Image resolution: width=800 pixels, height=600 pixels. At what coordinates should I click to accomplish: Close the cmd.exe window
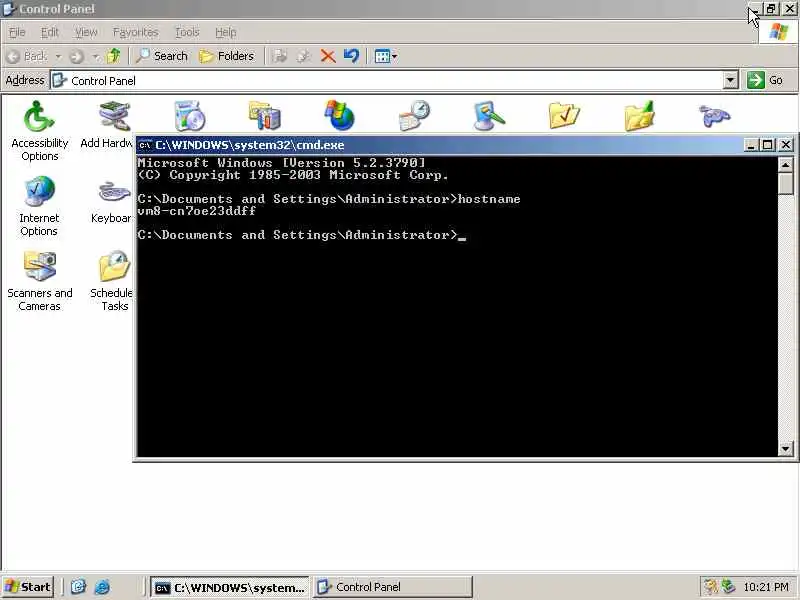[x=786, y=145]
